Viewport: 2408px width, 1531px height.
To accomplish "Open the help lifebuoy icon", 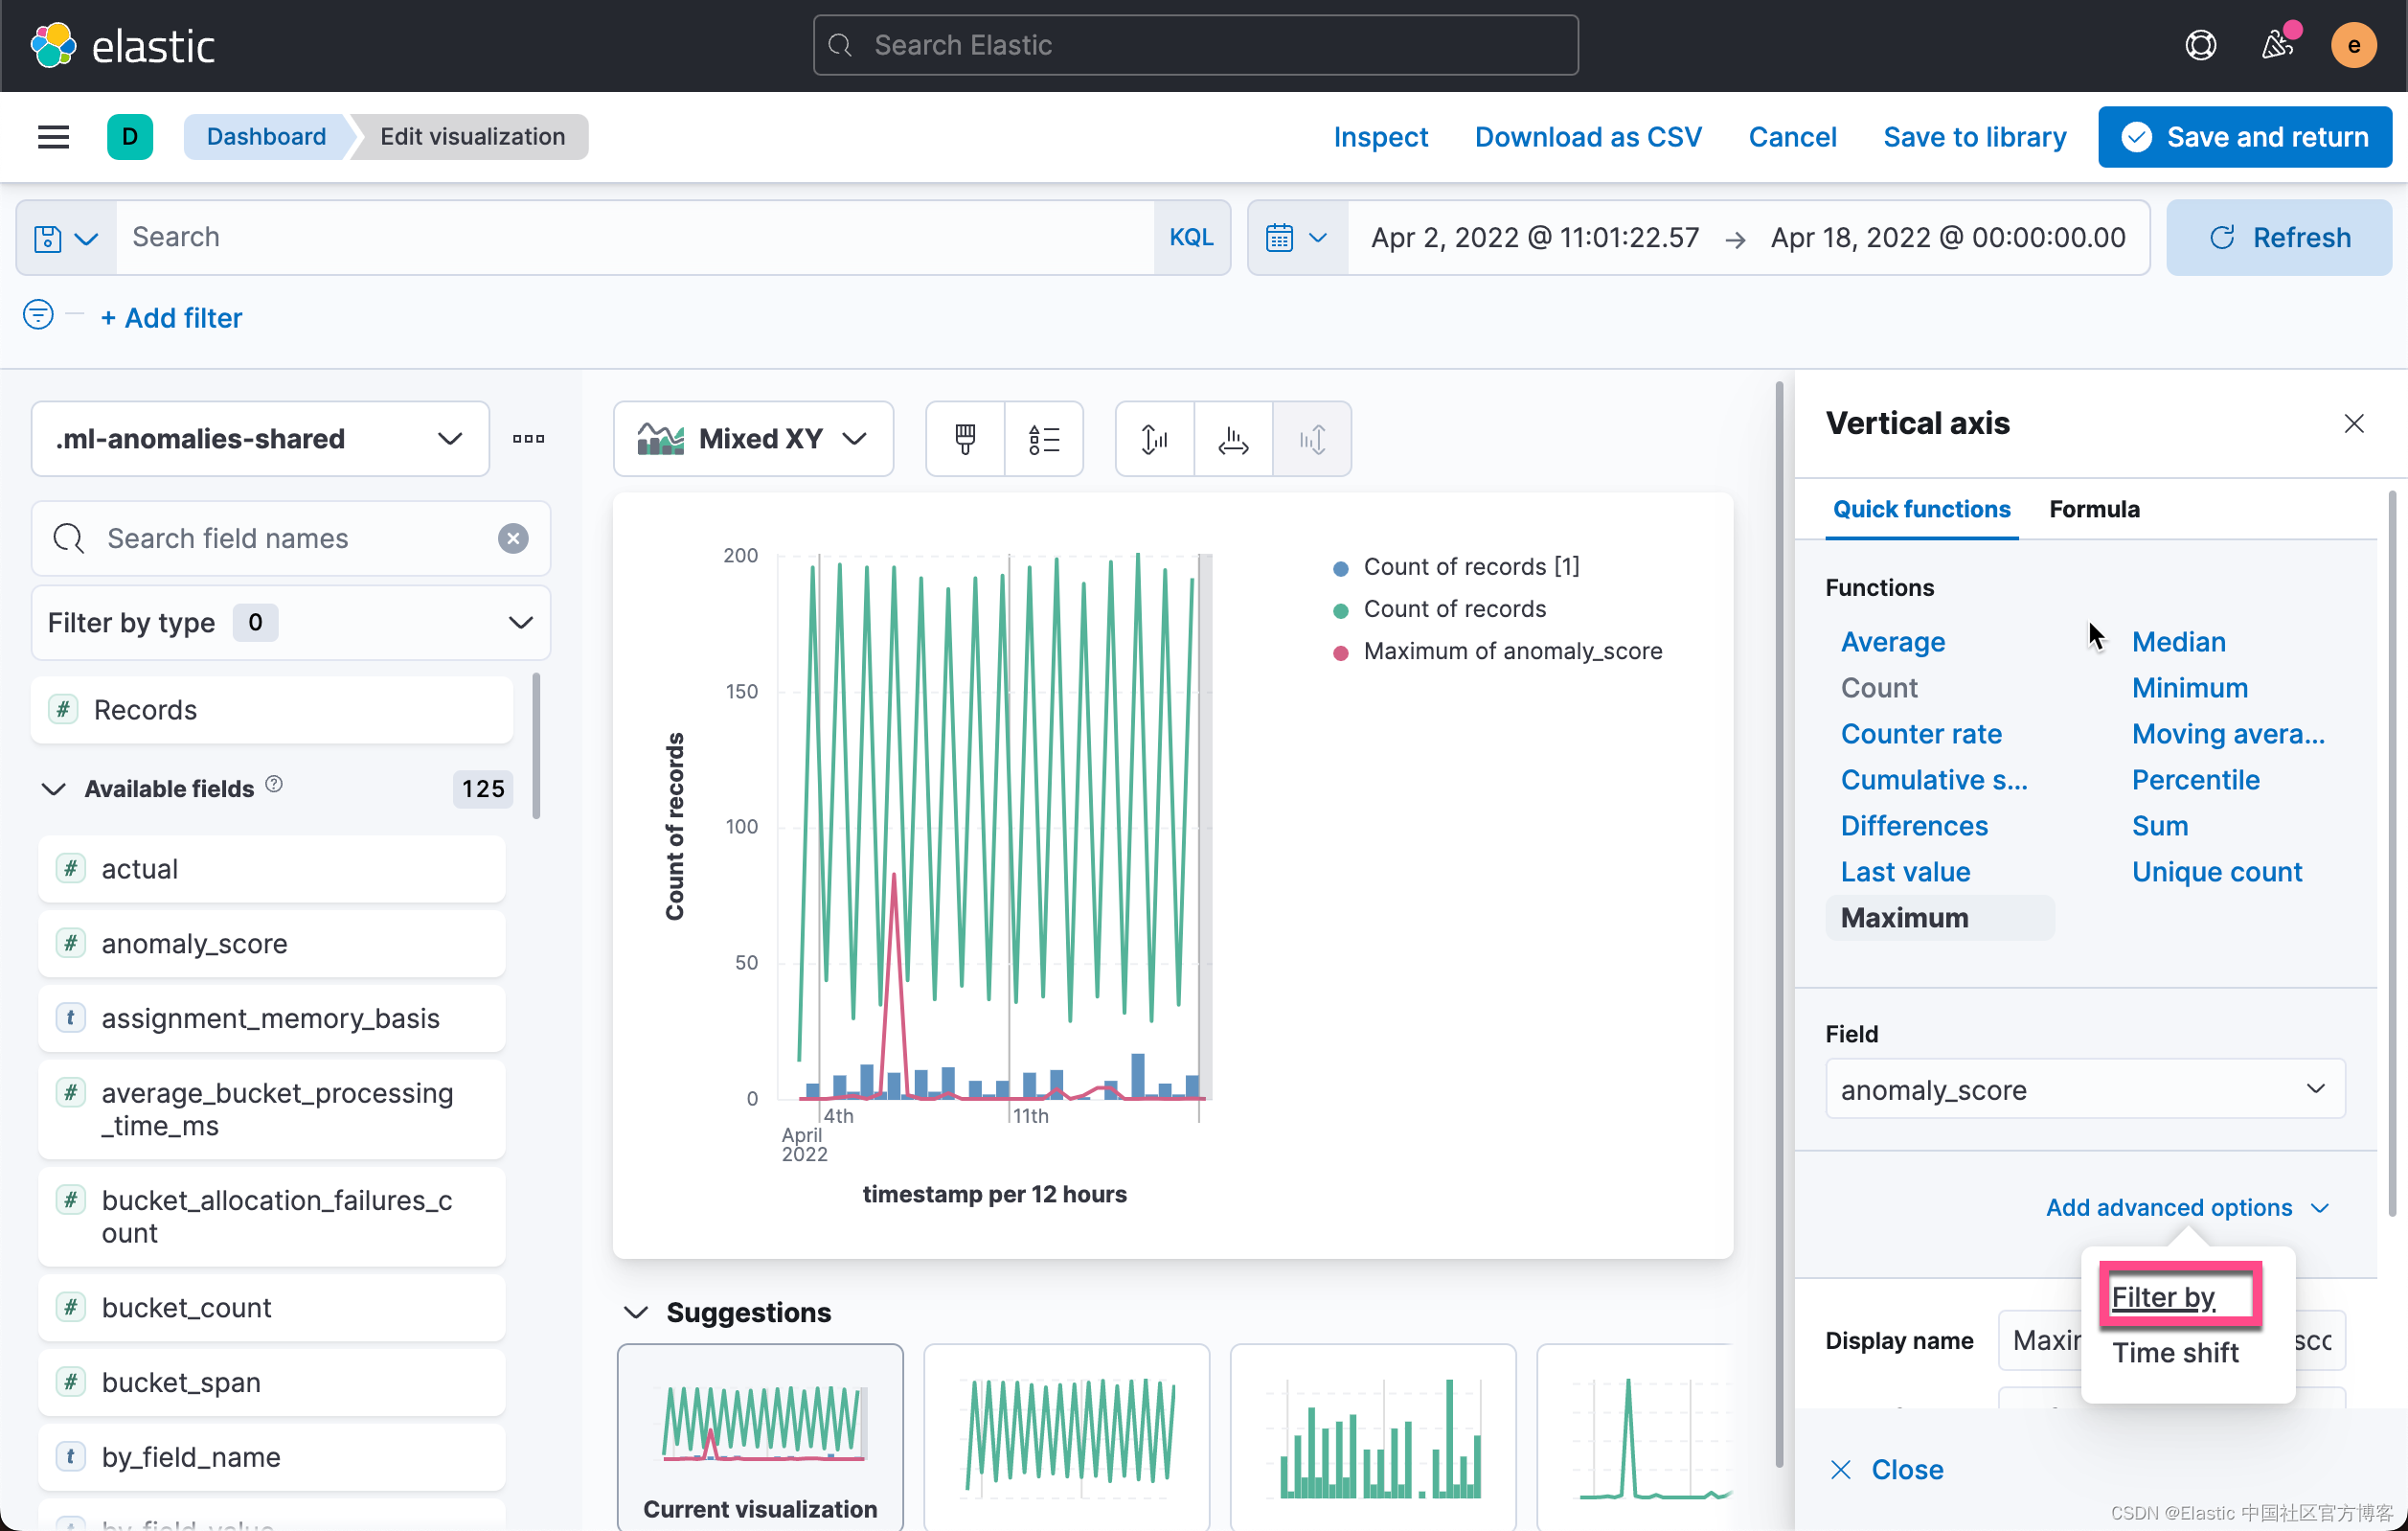I will [x=2200, y=45].
